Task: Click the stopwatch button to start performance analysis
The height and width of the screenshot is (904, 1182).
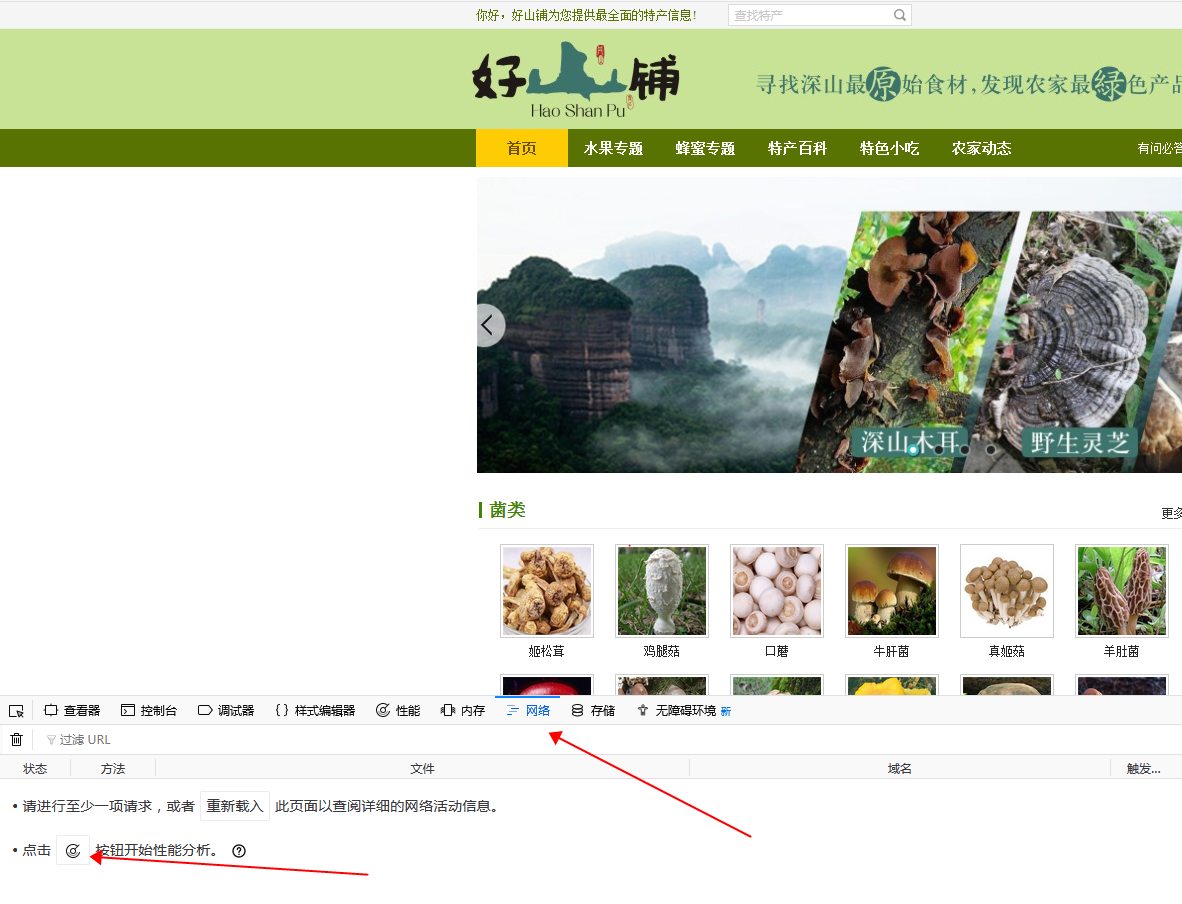Action: coord(73,851)
